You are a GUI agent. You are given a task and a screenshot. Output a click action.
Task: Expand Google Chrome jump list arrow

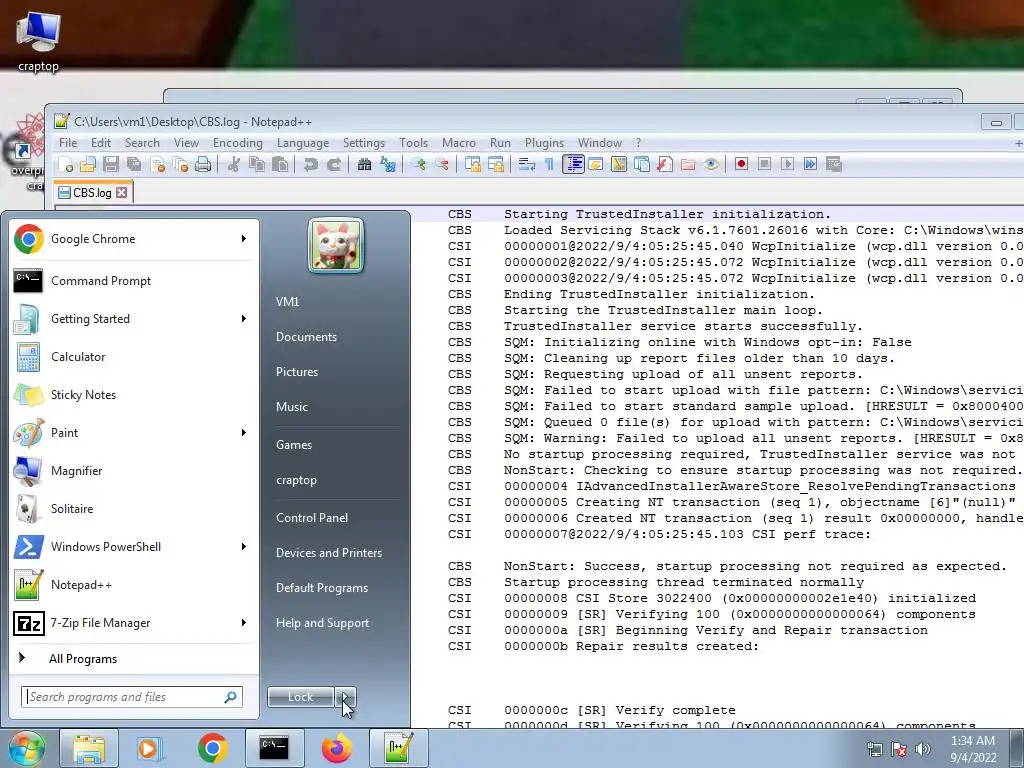(x=244, y=239)
